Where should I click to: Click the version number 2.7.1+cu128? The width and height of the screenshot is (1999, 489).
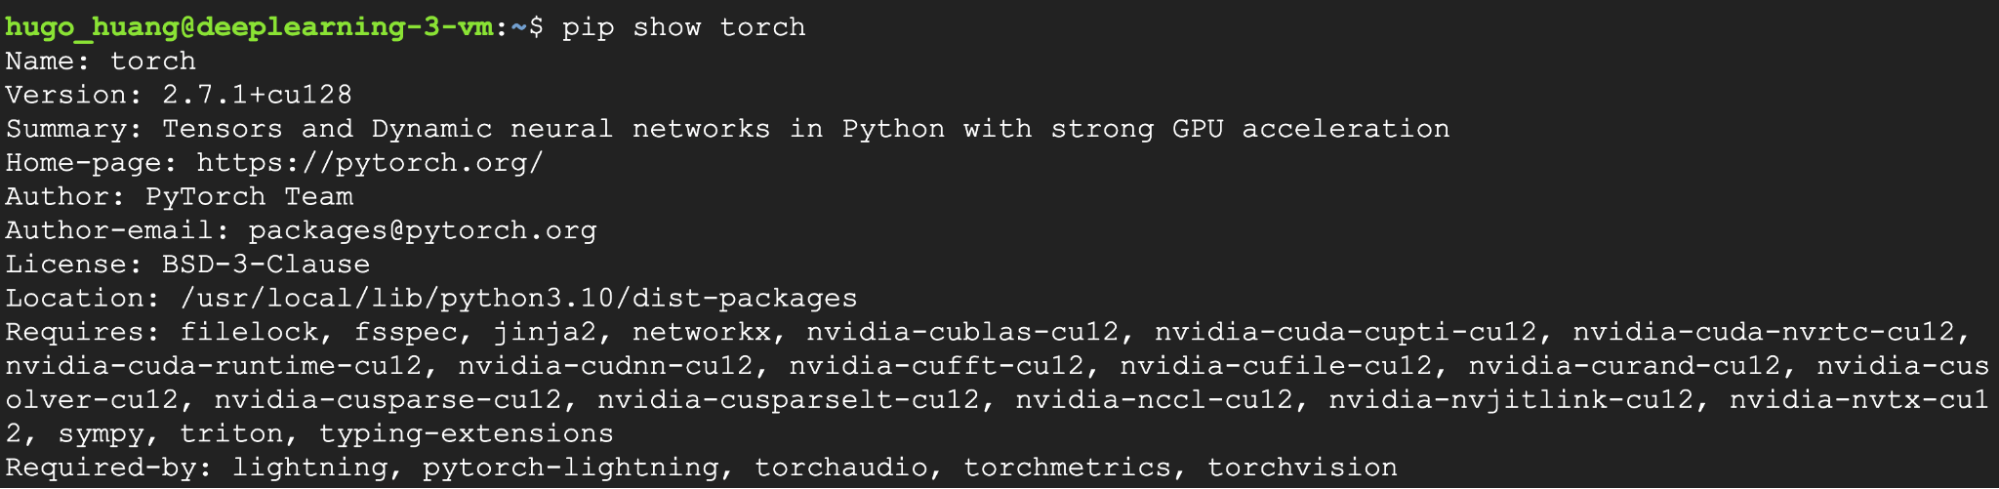[x=257, y=95]
